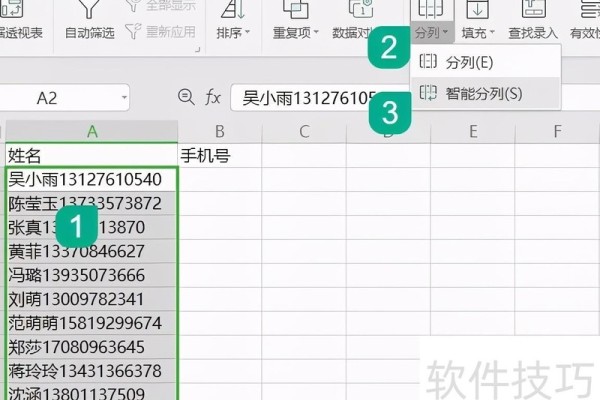Screen dimensions: 600x400
Task: Select column F header
Action: [558, 131]
